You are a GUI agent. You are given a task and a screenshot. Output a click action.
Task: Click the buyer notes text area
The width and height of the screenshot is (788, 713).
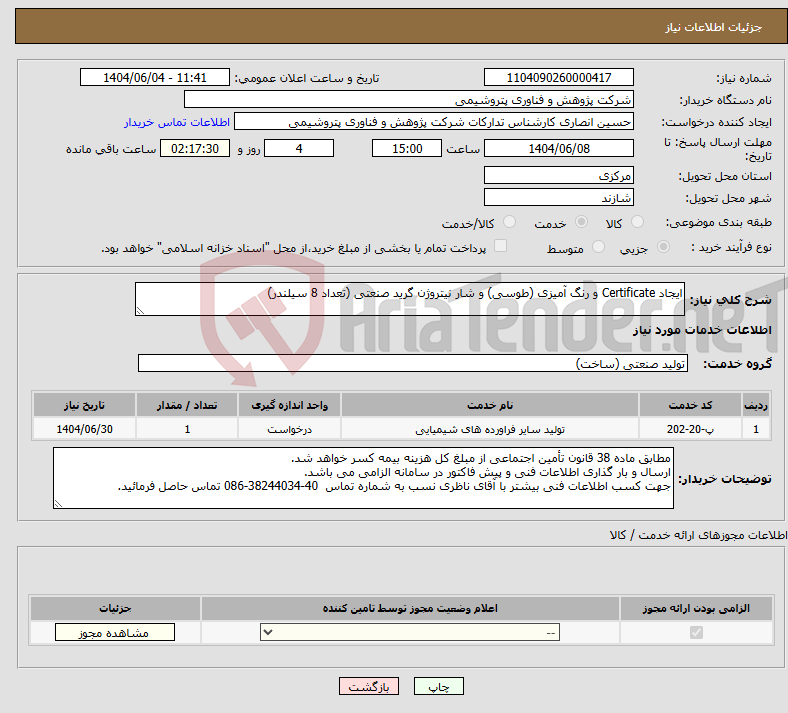tap(363, 478)
